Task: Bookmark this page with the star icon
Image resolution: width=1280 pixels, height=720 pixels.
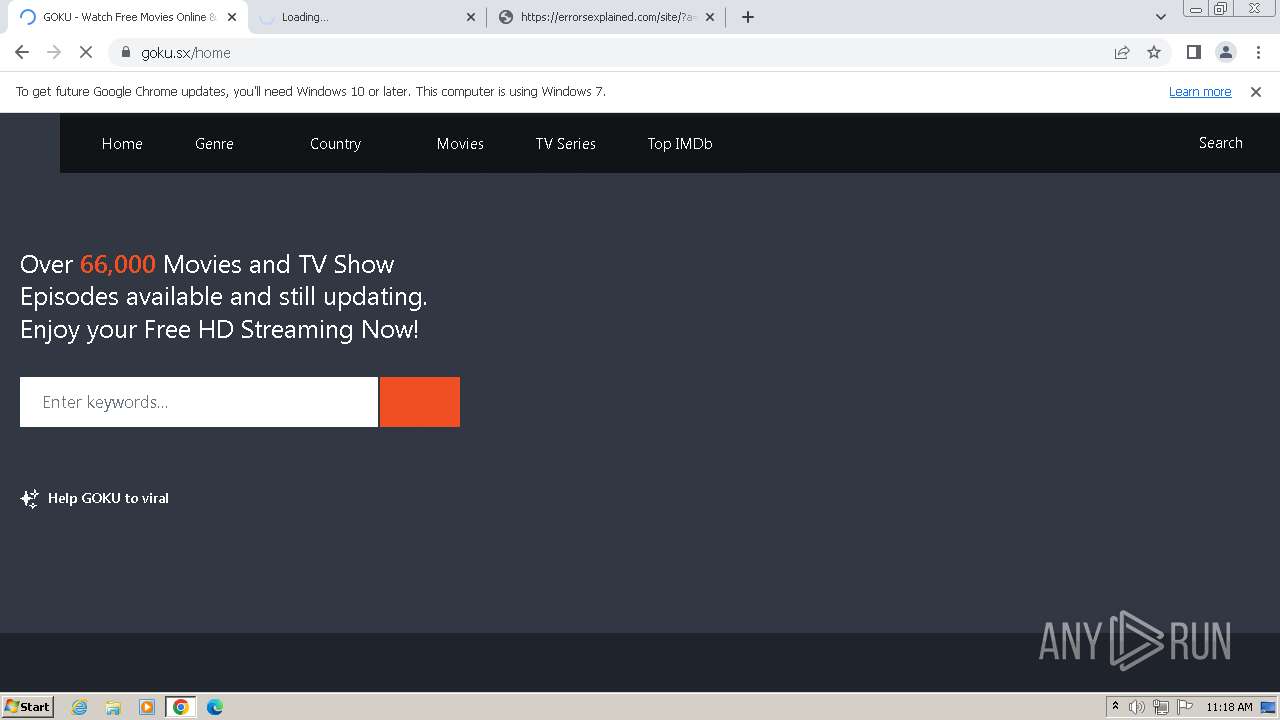Action: pyautogui.click(x=1154, y=53)
